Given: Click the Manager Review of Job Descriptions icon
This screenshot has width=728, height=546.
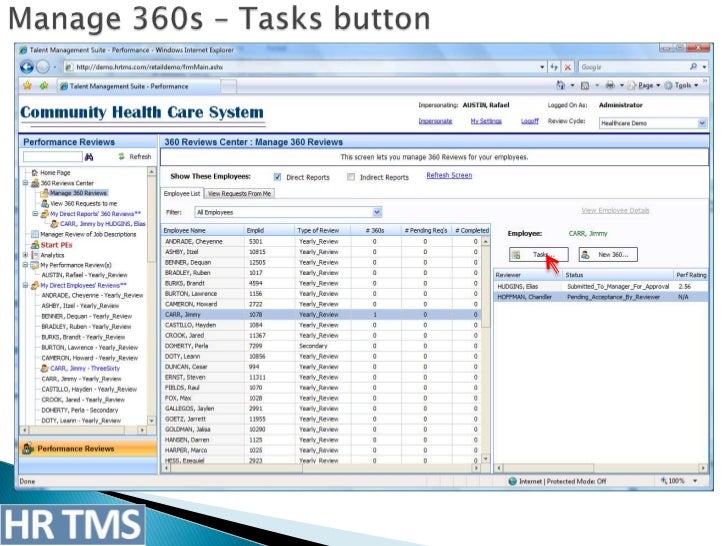Looking at the screenshot, I should tap(35, 234).
